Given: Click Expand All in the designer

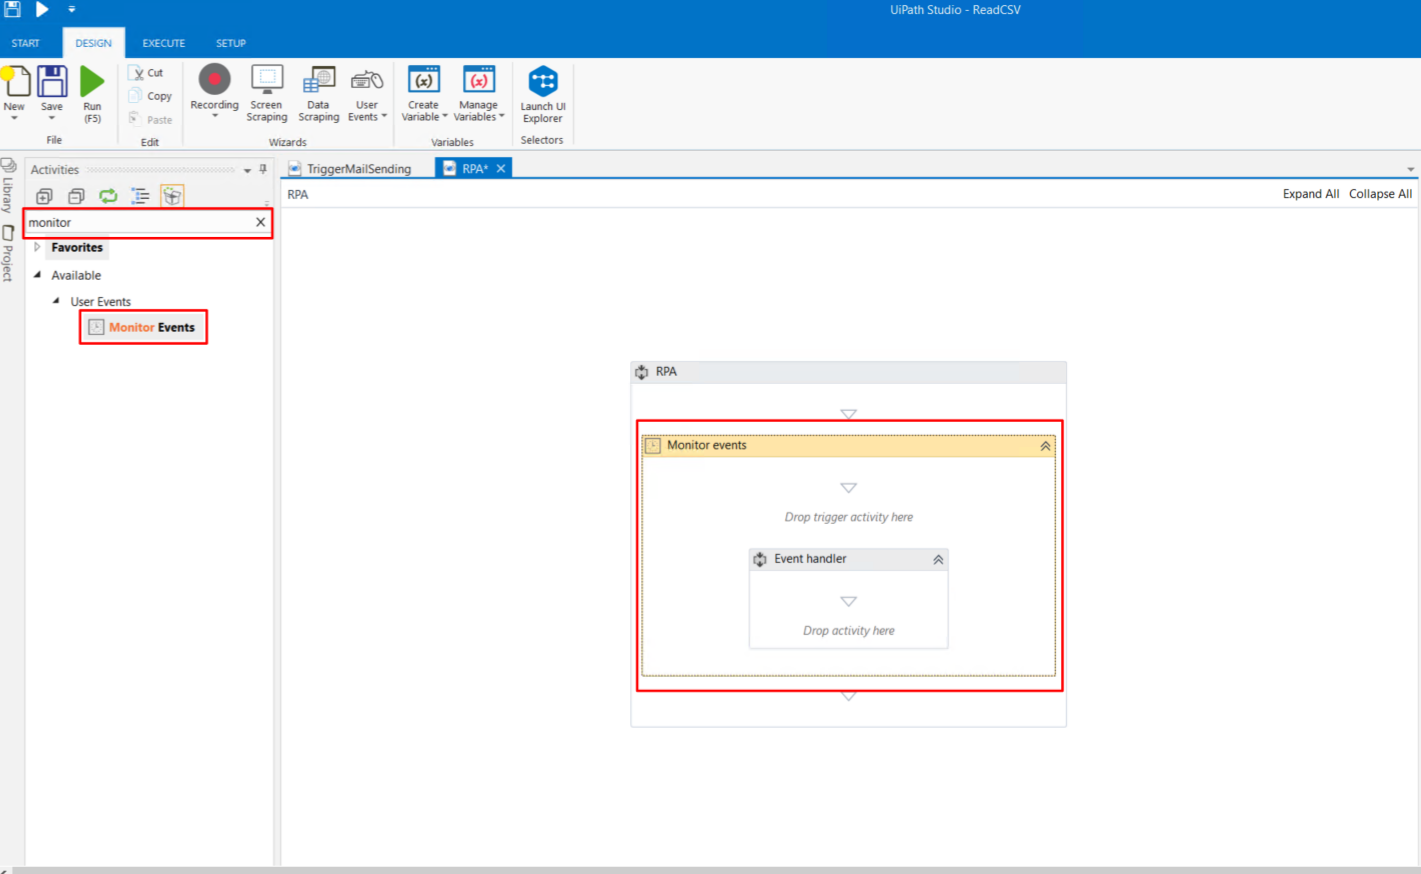Looking at the screenshot, I should (1311, 194).
